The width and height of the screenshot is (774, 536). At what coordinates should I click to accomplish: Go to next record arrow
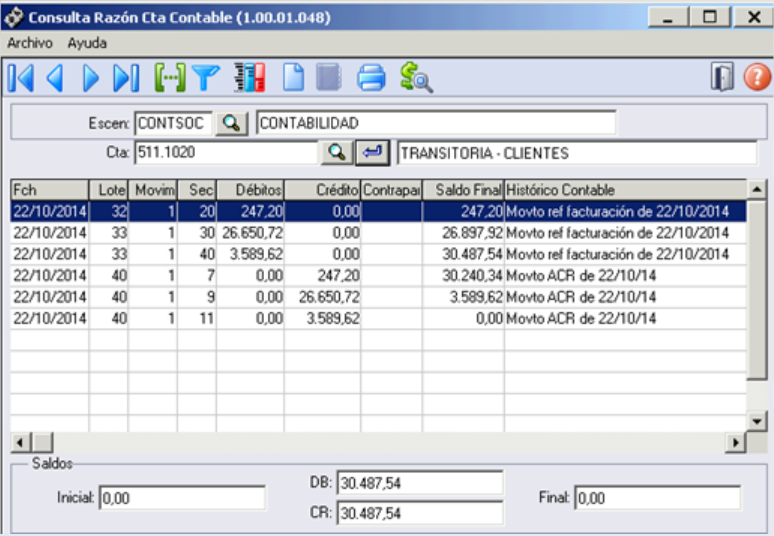91,78
